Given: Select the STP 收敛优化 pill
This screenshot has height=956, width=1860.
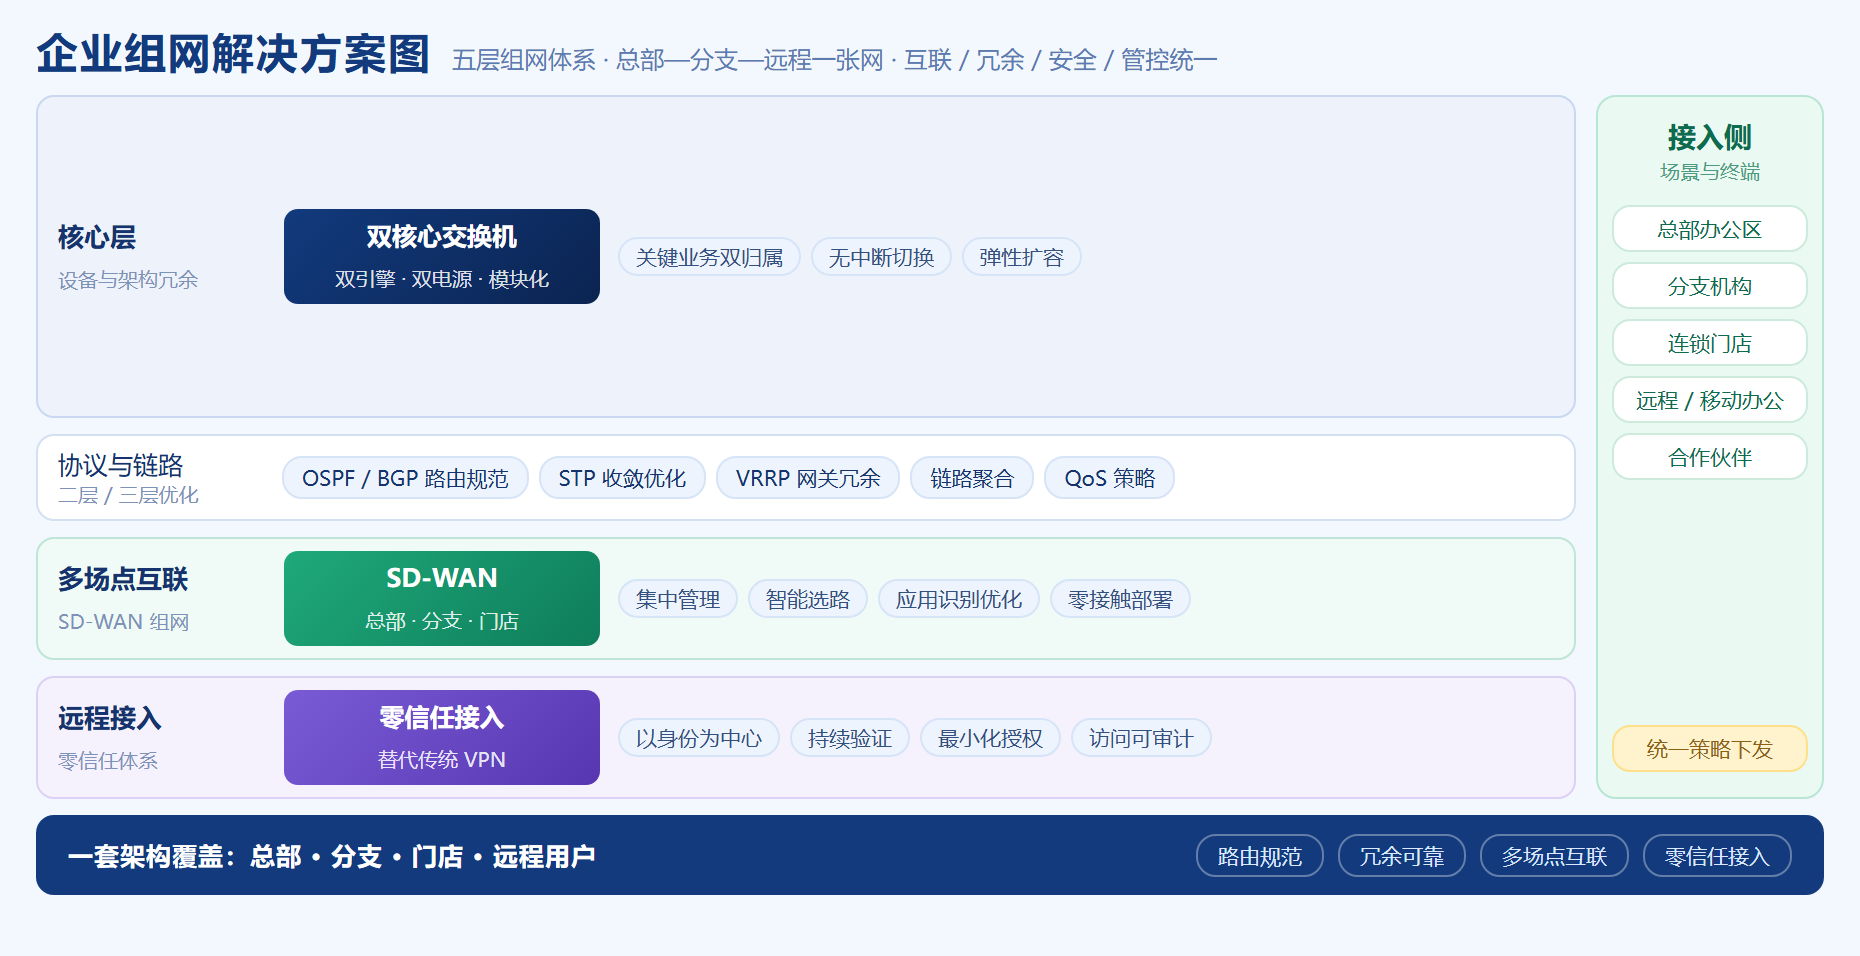Looking at the screenshot, I should point(622,478).
